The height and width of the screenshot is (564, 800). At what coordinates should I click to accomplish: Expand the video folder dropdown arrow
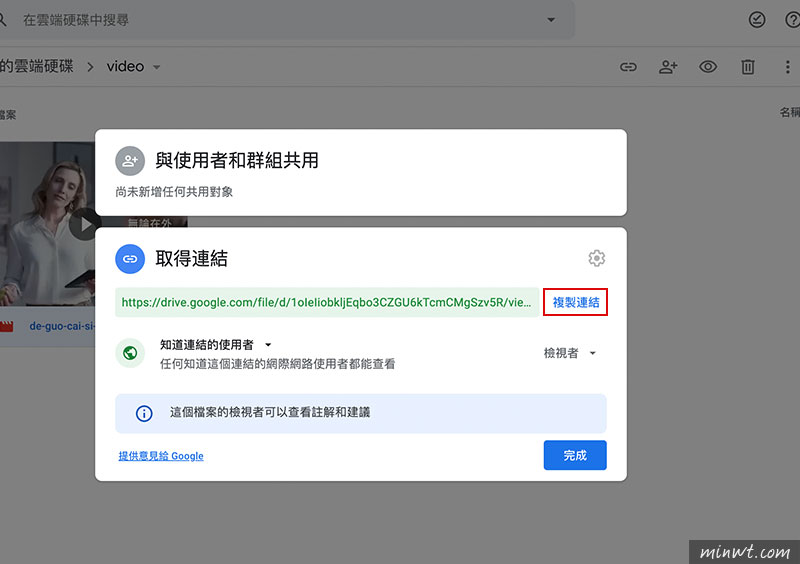click(157, 67)
